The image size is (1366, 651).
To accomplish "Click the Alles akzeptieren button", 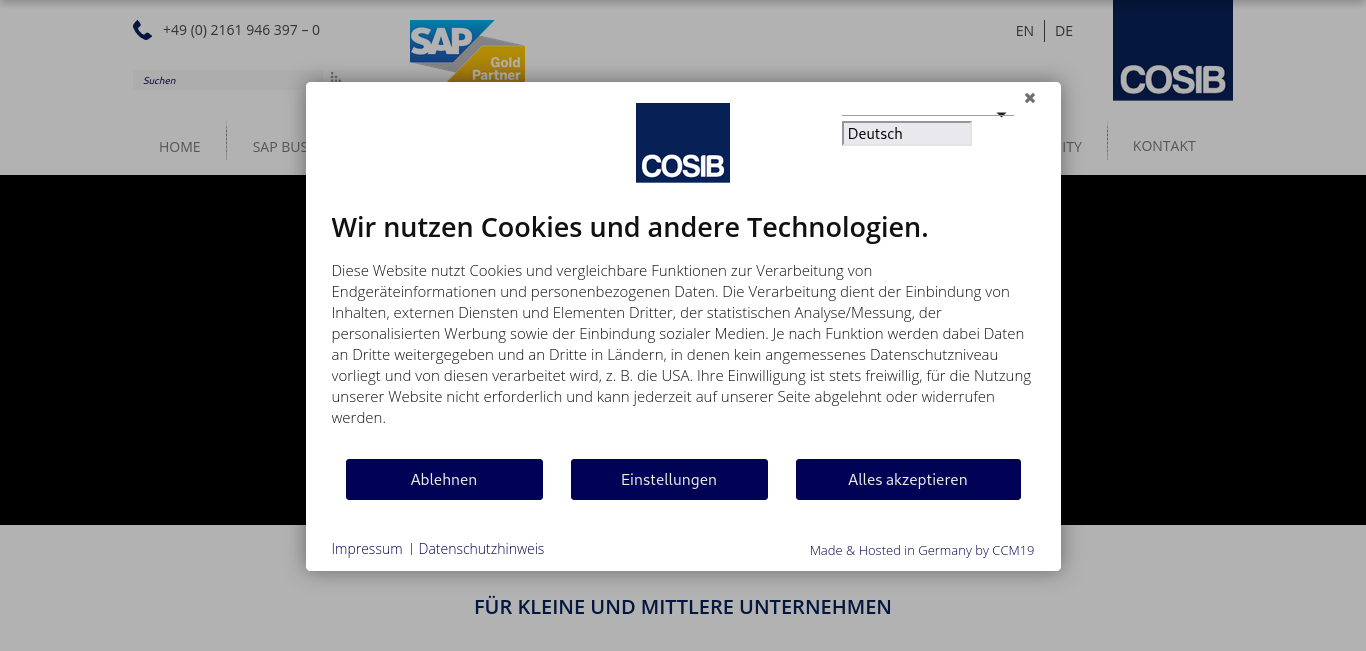I will point(908,480).
